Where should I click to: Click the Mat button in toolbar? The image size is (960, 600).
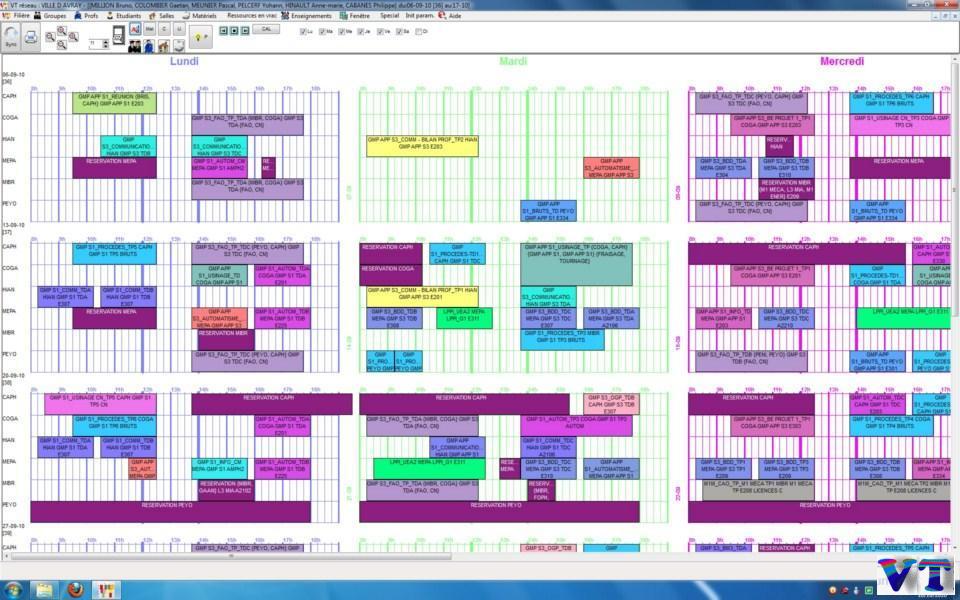(150, 30)
